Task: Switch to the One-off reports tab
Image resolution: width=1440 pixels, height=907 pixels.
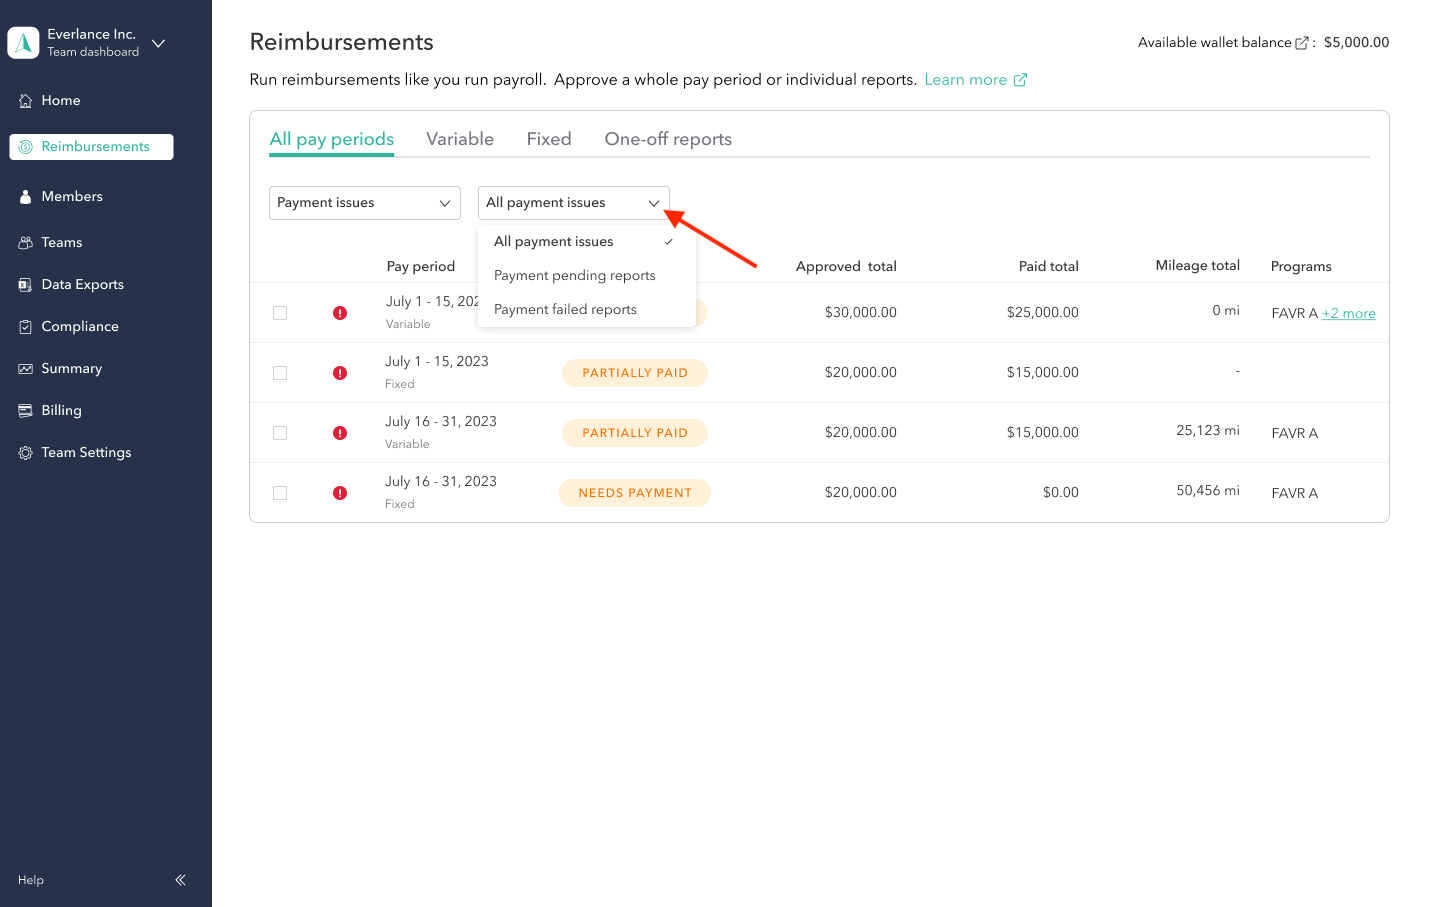Action: pyautogui.click(x=667, y=138)
